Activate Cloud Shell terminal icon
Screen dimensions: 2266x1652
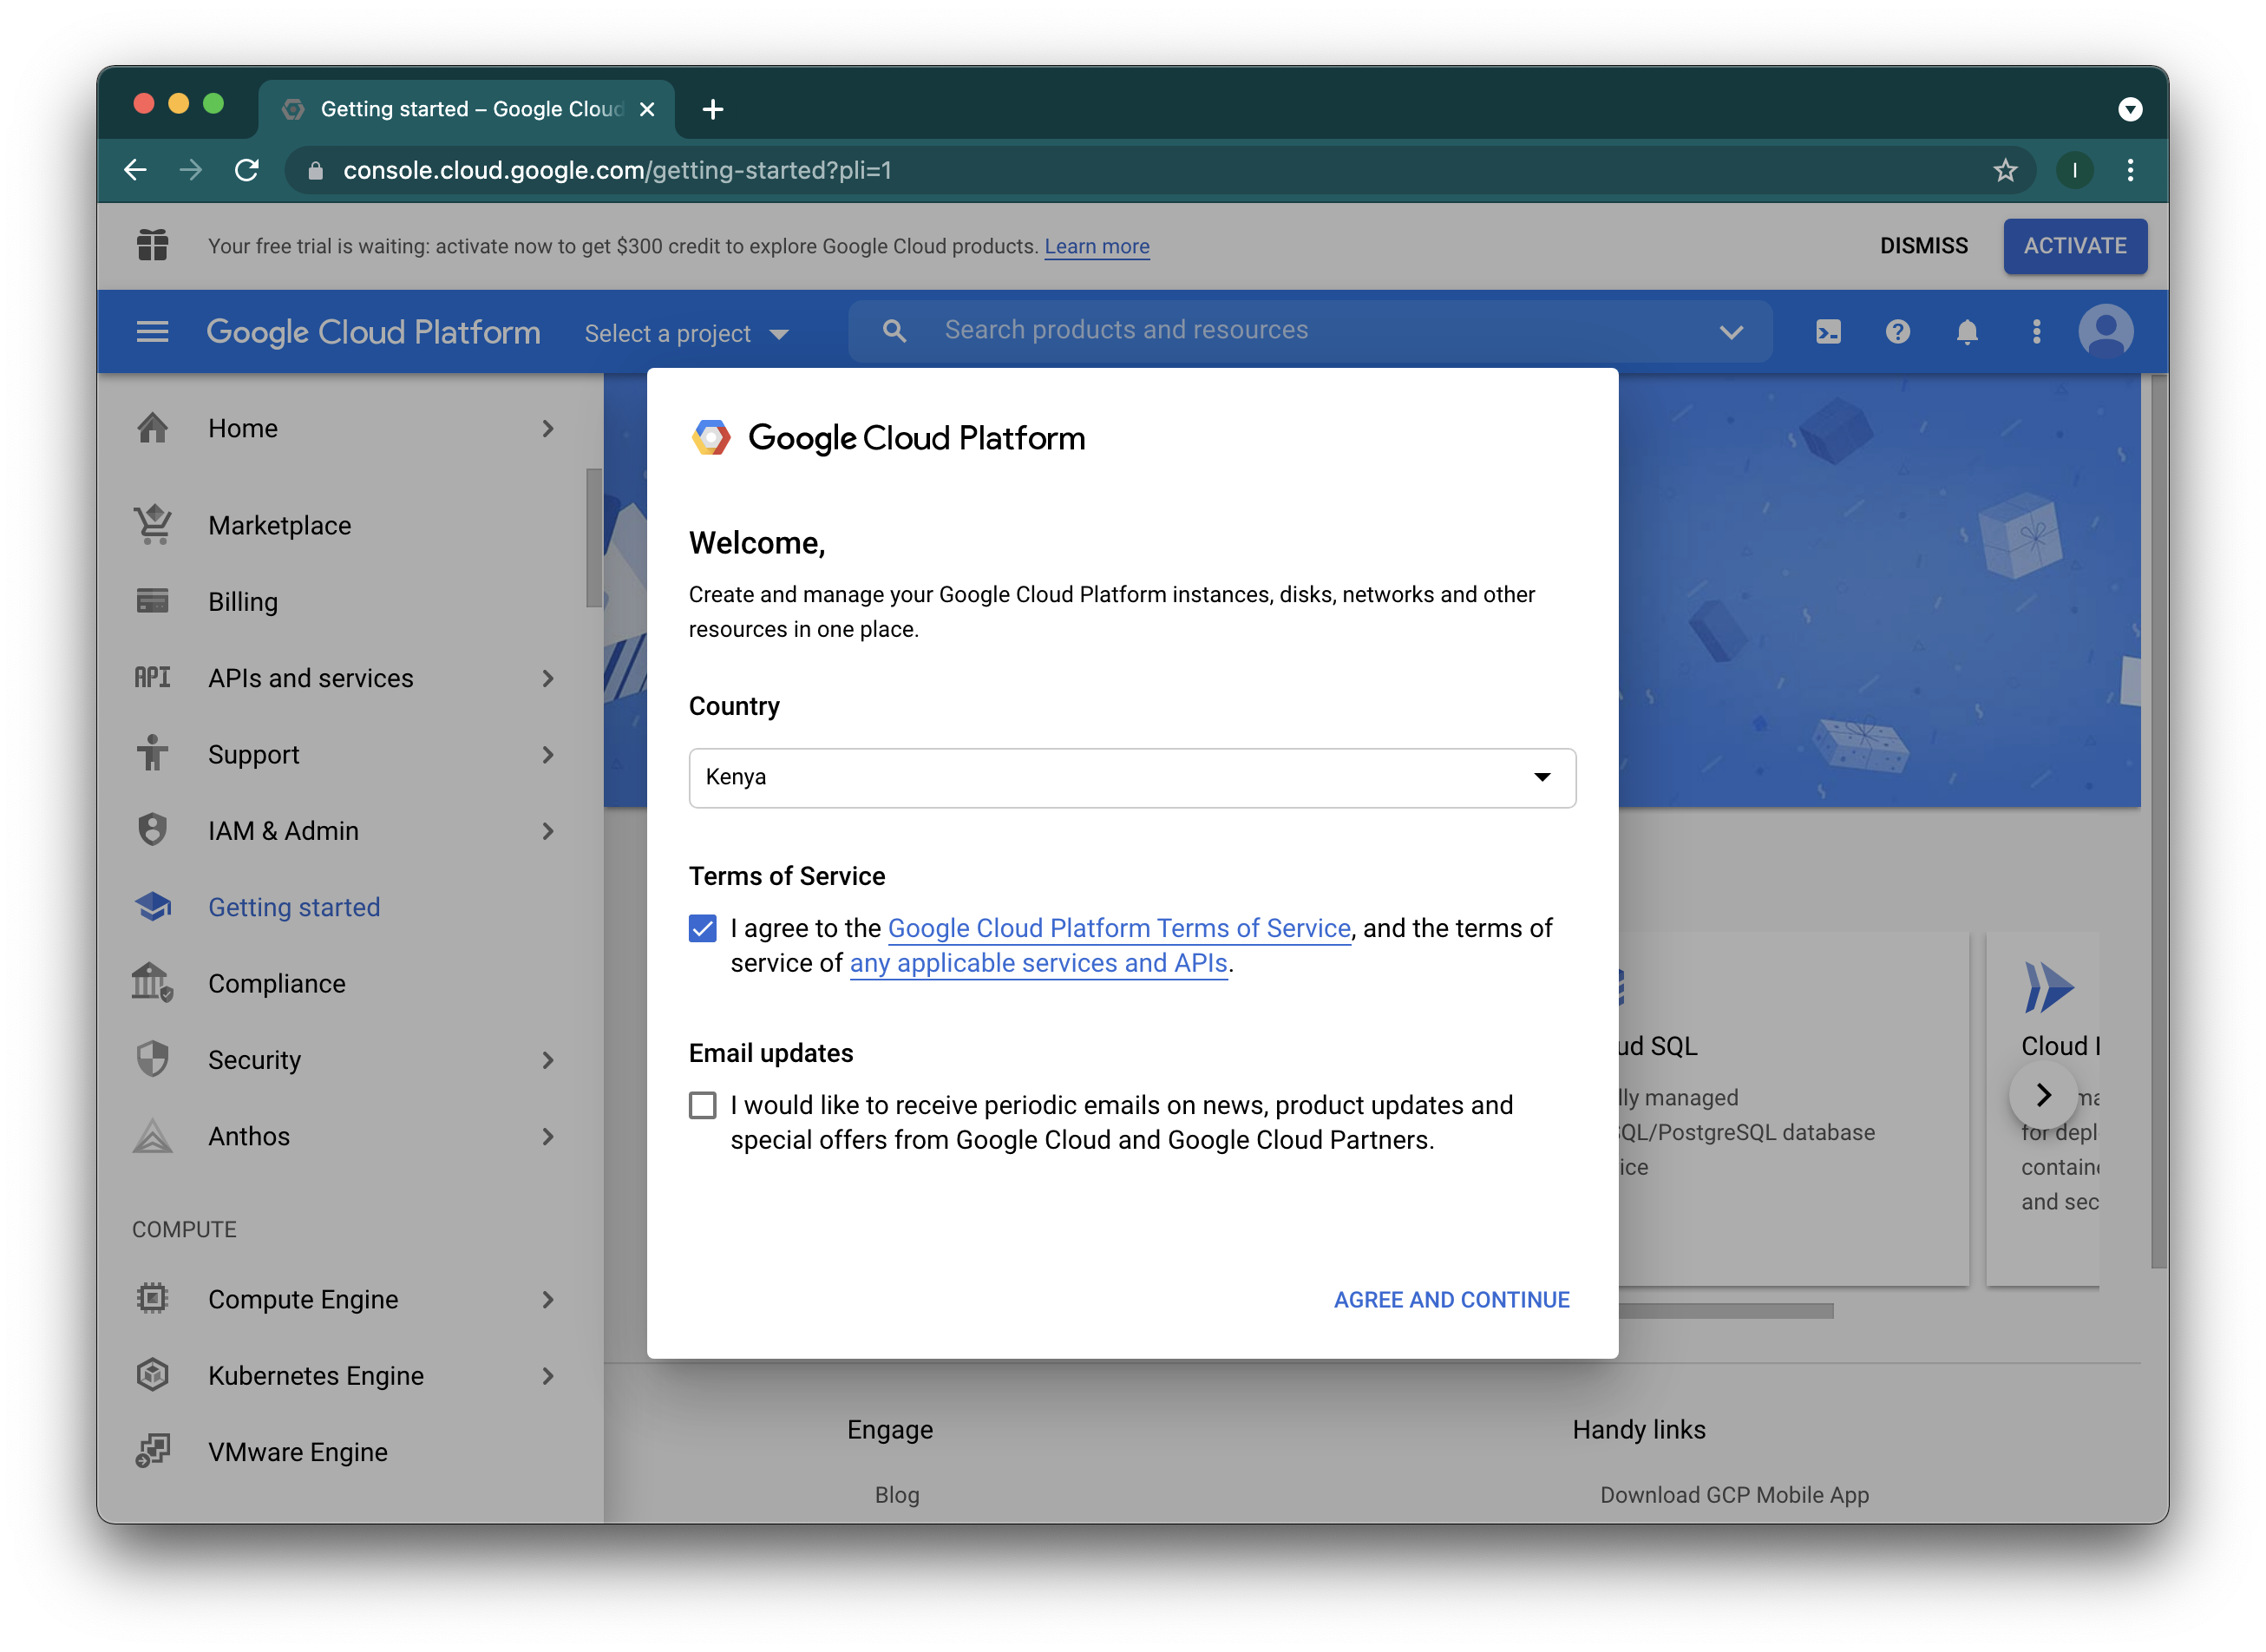click(1827, 332)
